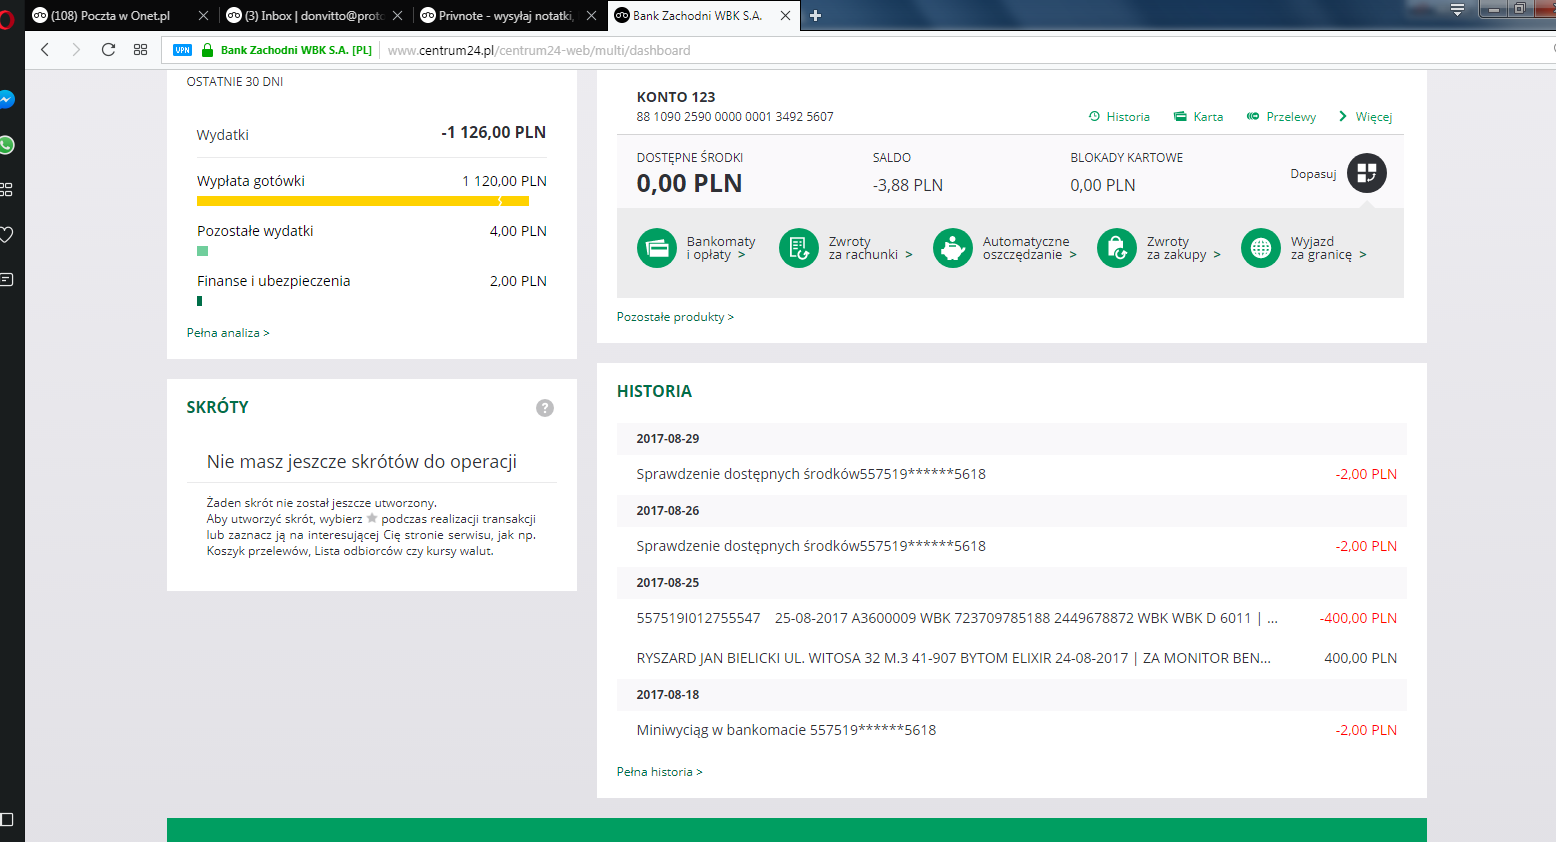Click the Wyjazd za granicę label
The image size is (1556, 842).
pyautogui.click(x=1328, y=248)
